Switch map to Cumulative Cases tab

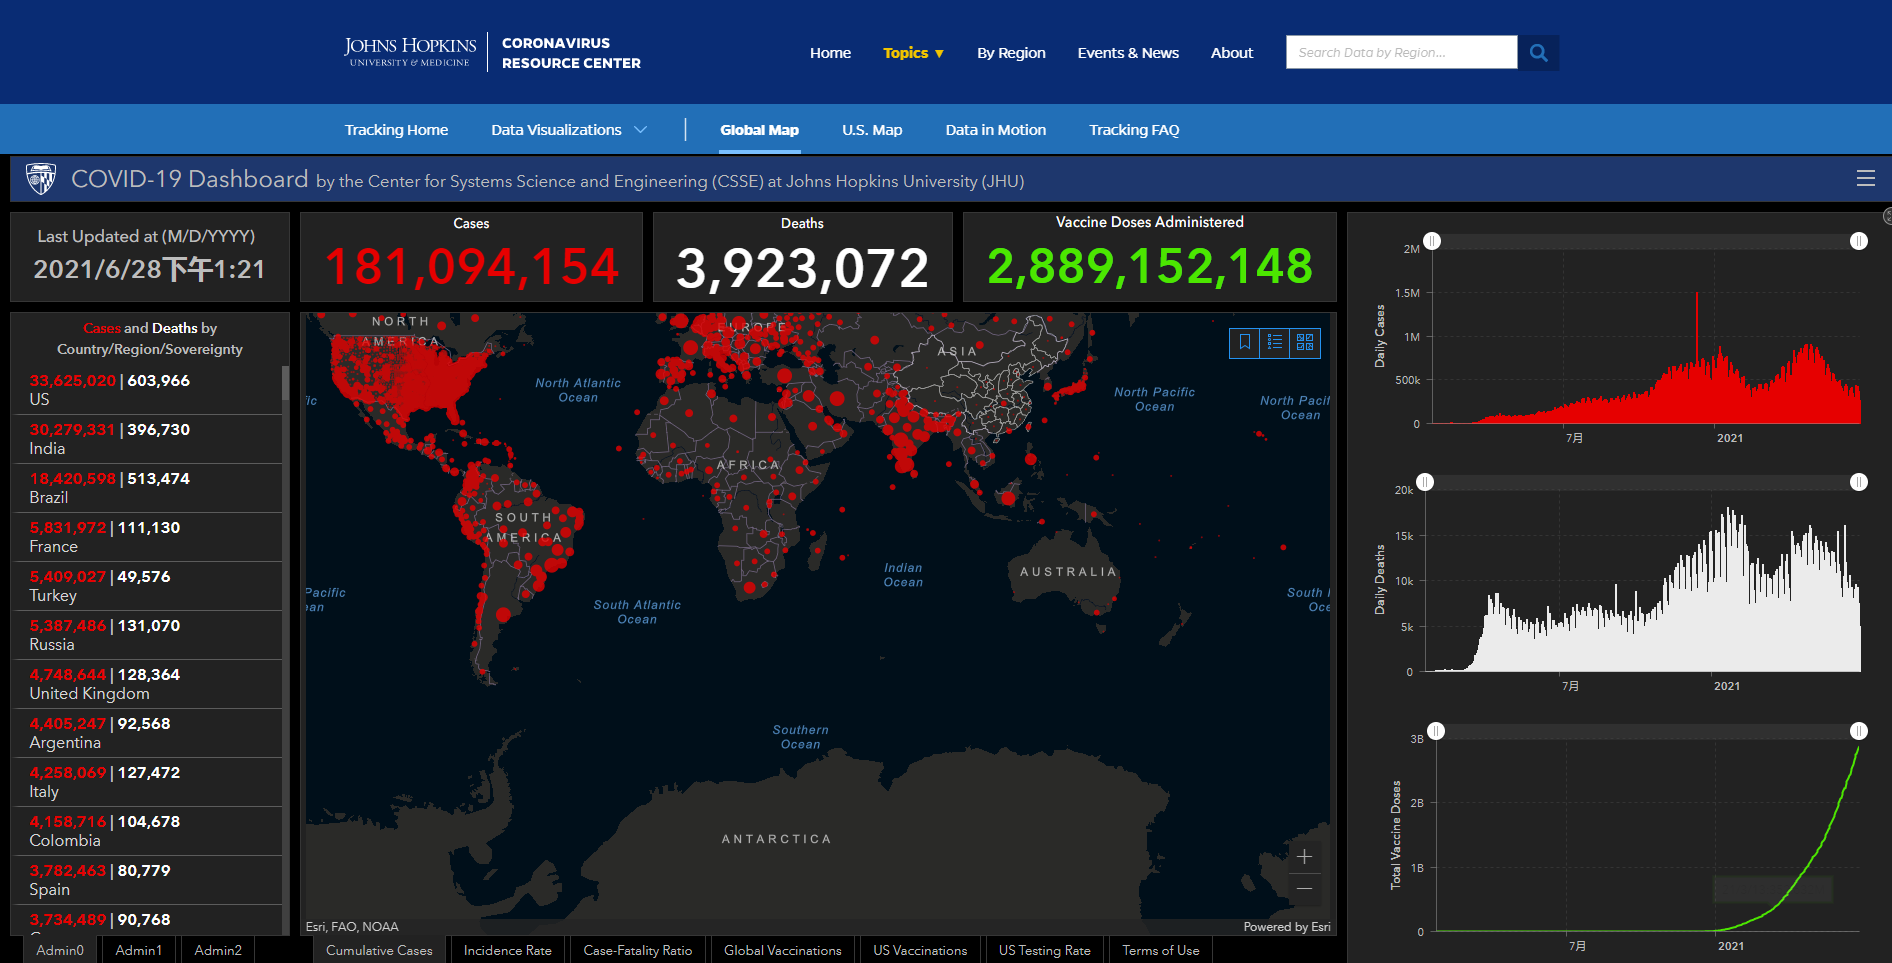(x=379, y=950)
